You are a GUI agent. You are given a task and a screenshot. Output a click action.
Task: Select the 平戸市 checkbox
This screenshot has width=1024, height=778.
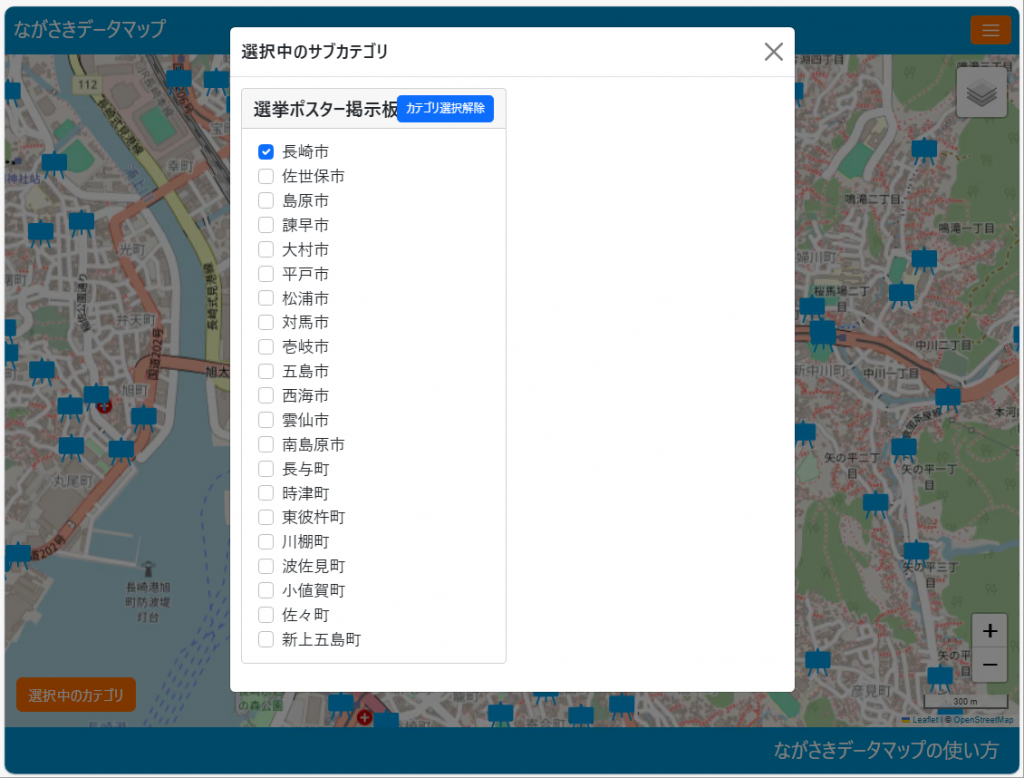tap(266, 274)
